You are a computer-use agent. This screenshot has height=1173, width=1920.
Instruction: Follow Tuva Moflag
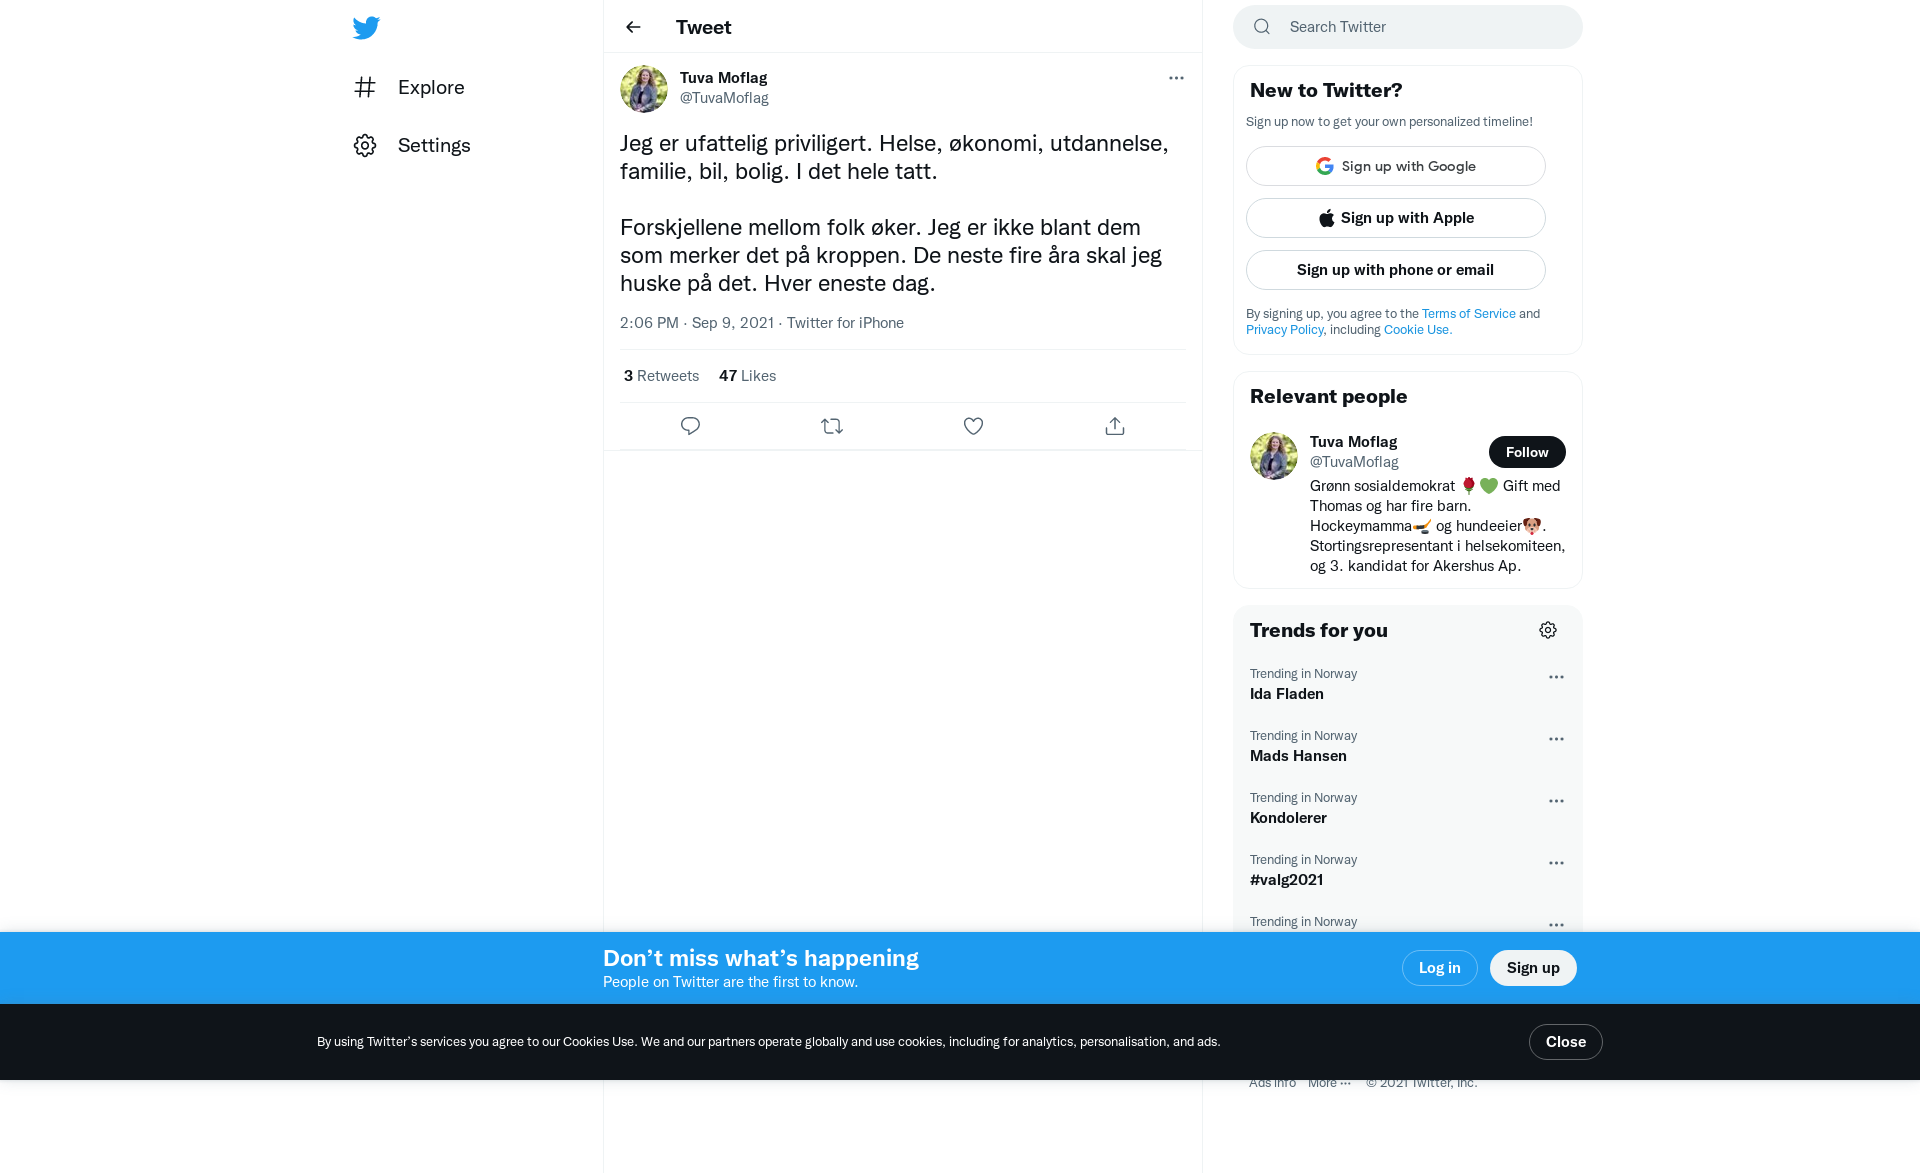pyautogui.click(x=1527, y=452)
